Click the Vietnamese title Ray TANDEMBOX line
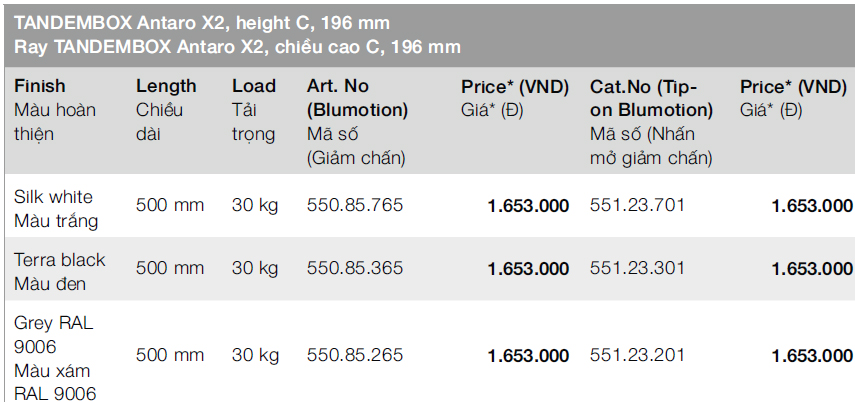855x402 pixels. tap(237, 46)
